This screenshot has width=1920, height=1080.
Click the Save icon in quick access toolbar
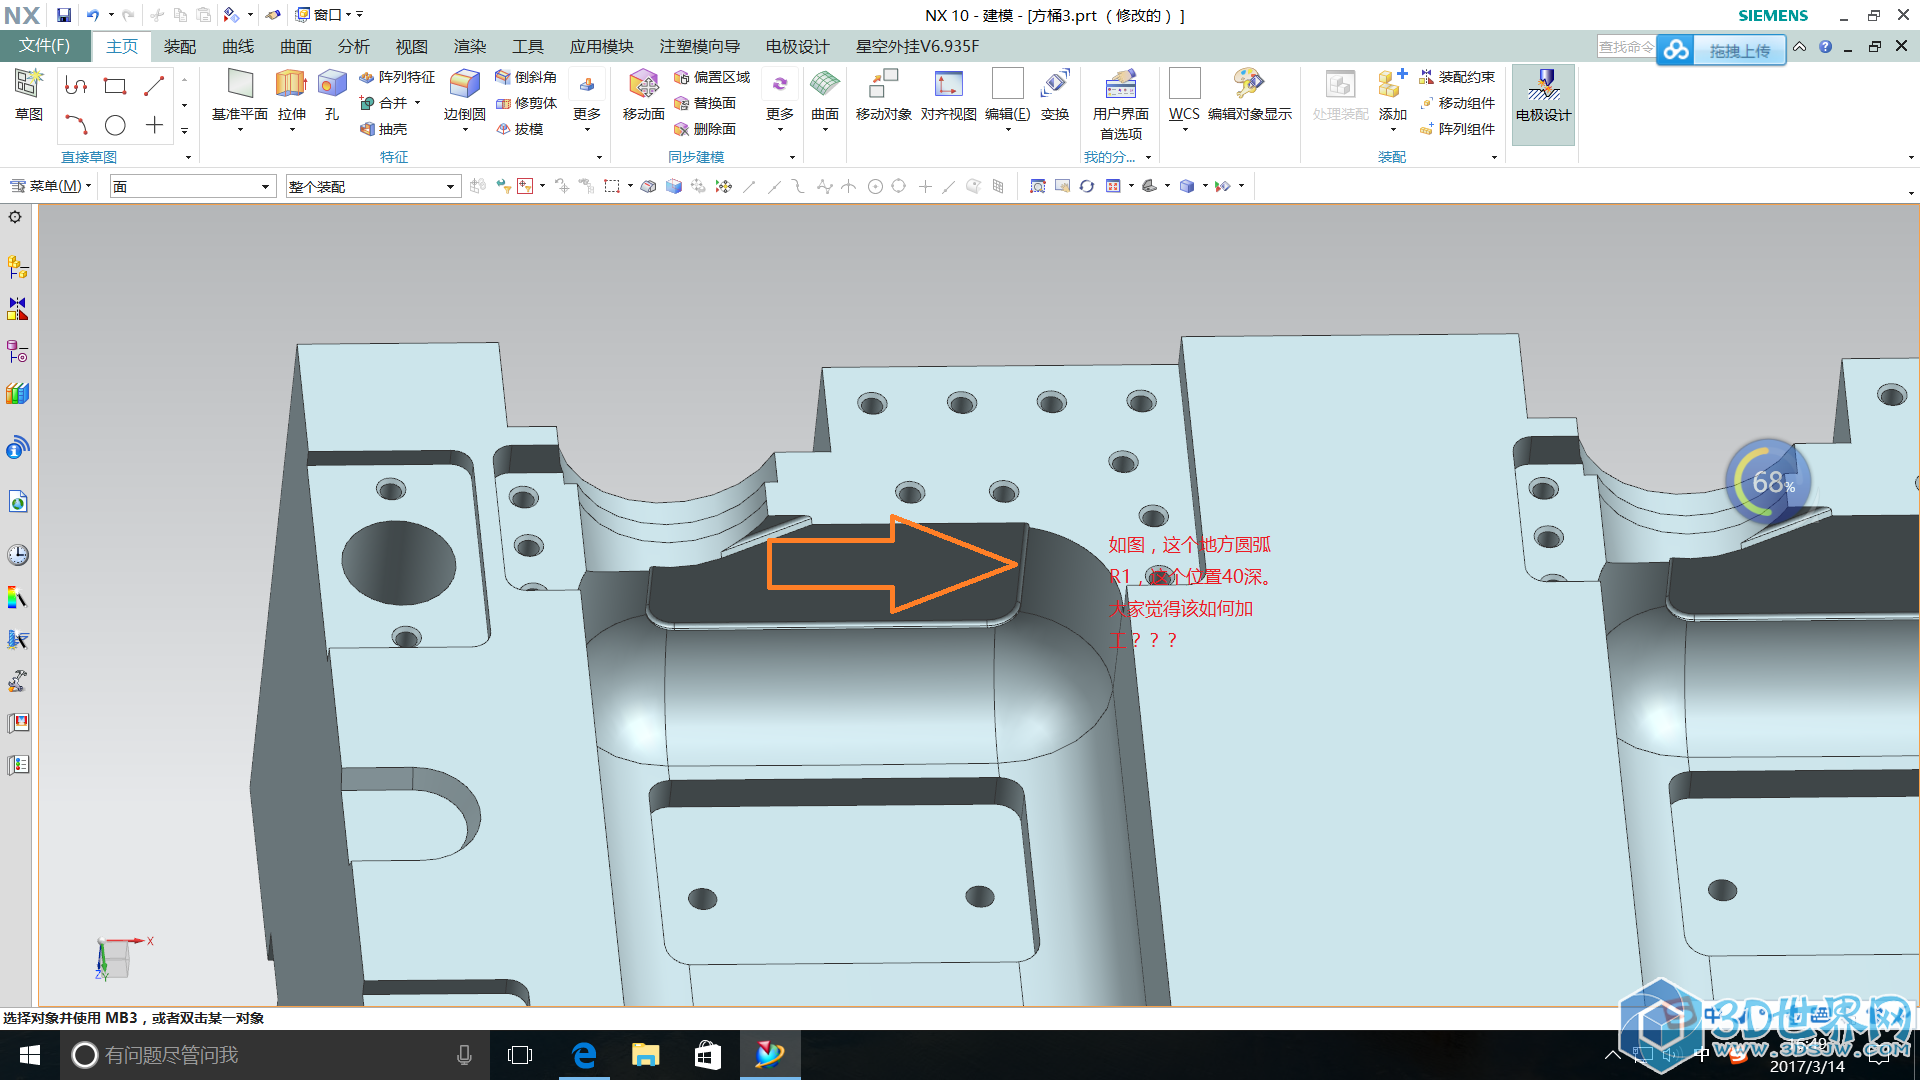(x=64, y=15)
